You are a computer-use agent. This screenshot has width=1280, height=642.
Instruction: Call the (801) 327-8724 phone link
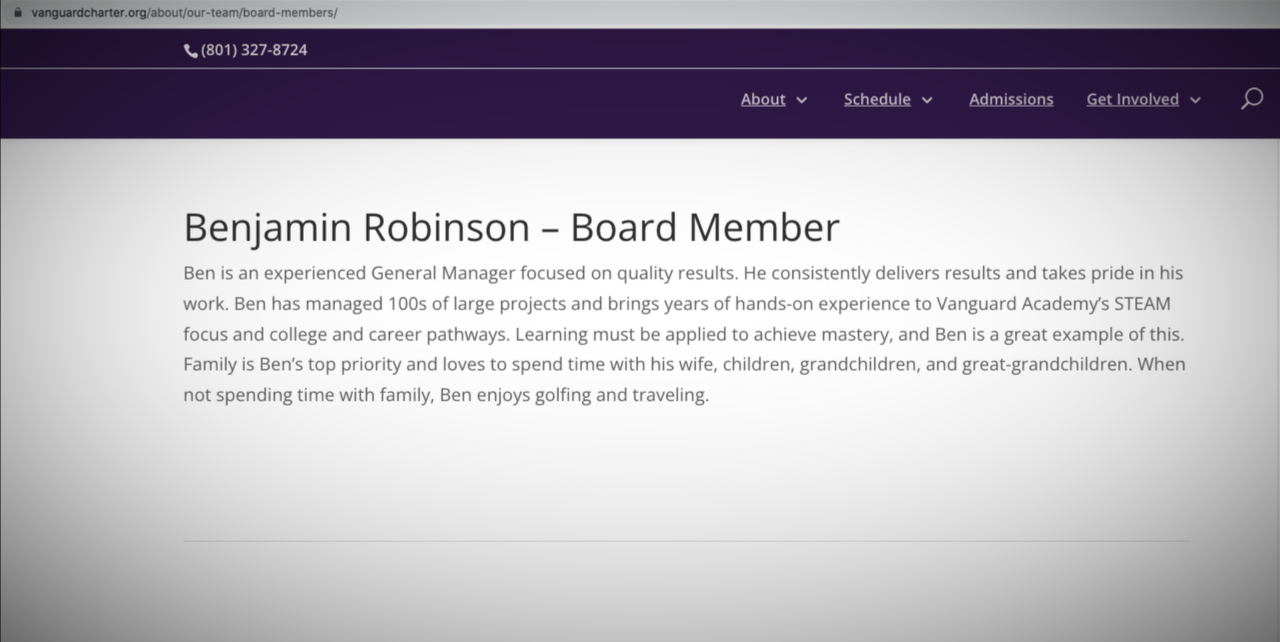254,50
